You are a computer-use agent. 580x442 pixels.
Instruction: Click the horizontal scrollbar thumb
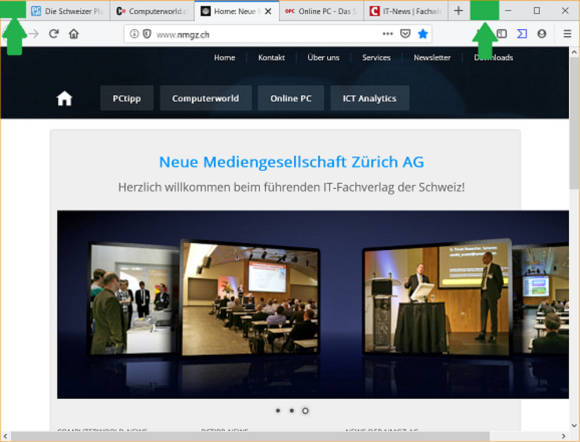(x=250, y=436)
